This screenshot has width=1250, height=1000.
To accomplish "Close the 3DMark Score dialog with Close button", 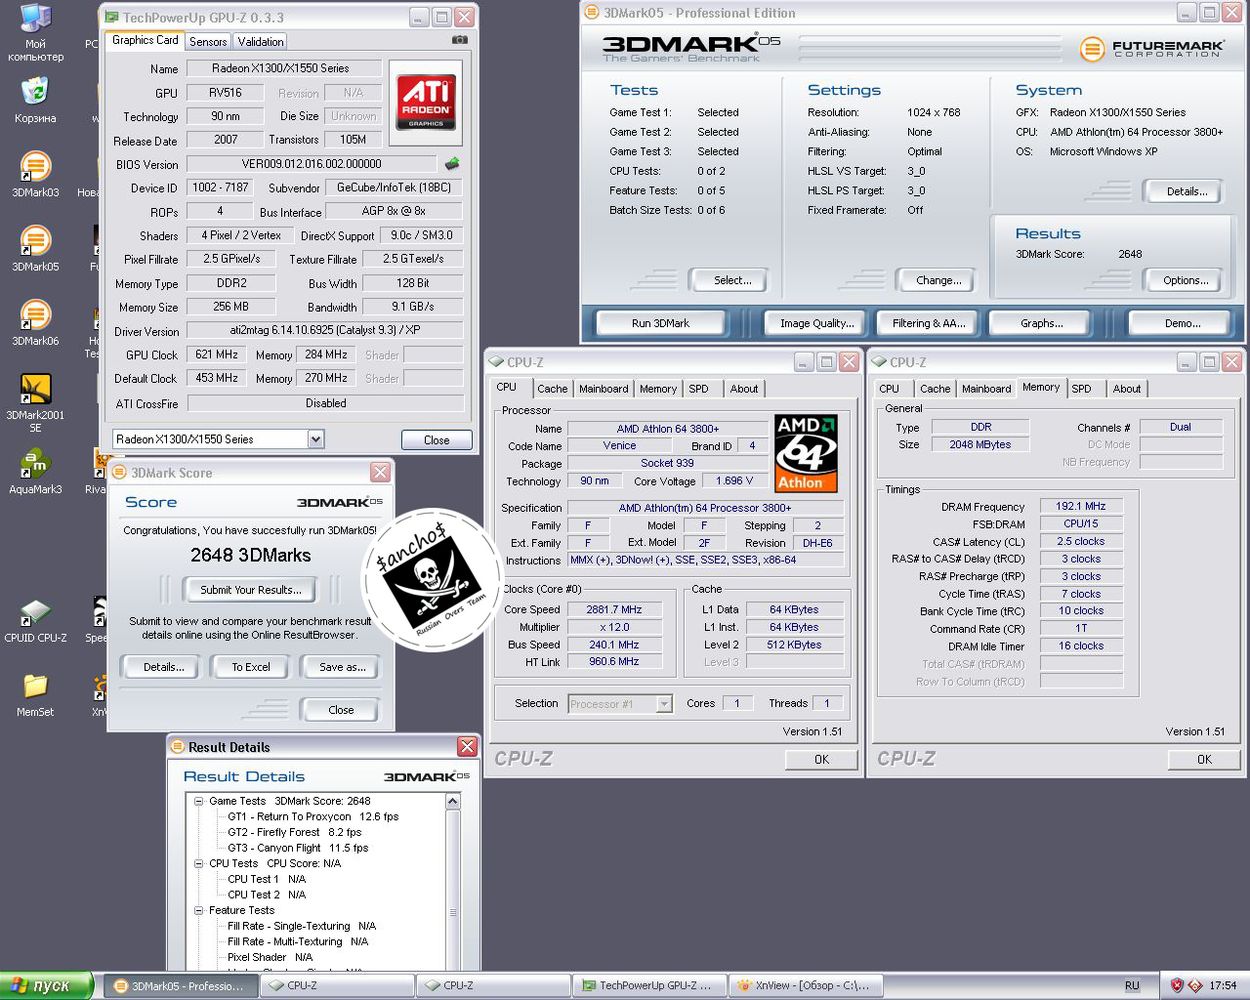I will click(x=341, y=710).
